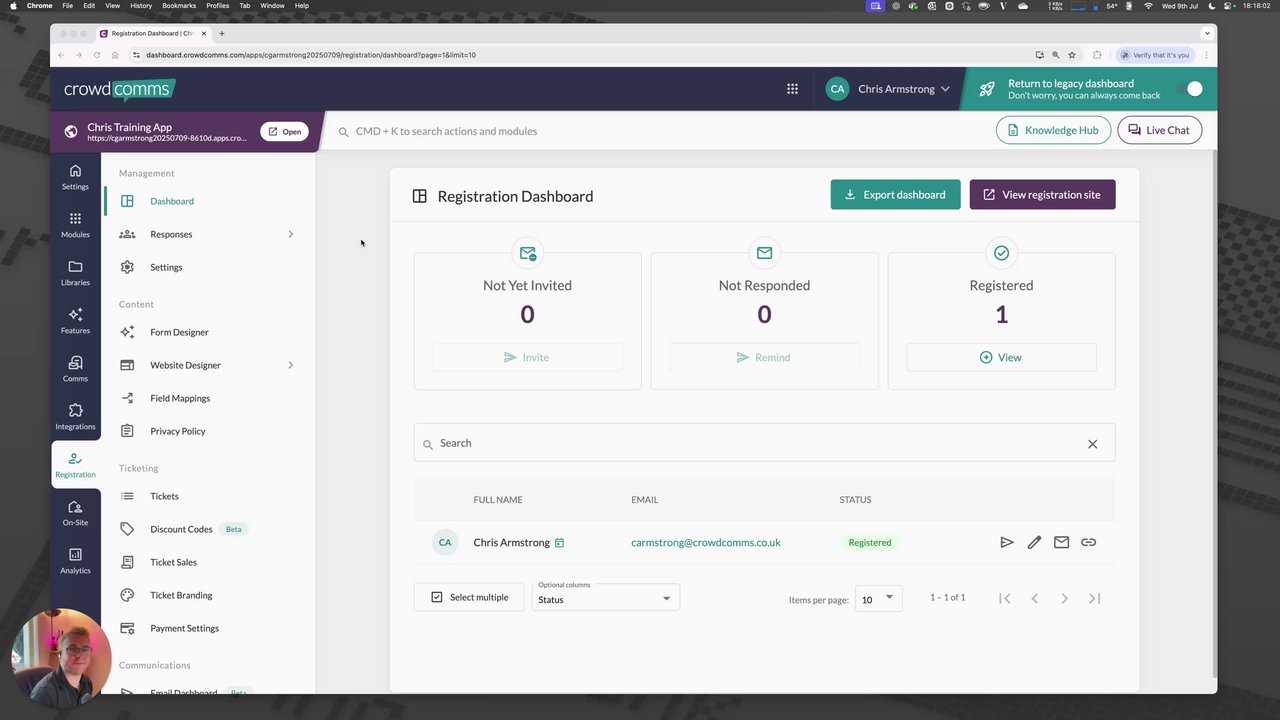Click the Chrome address bar
This screenshot has height=720, width=1280.
click(580, 55)
